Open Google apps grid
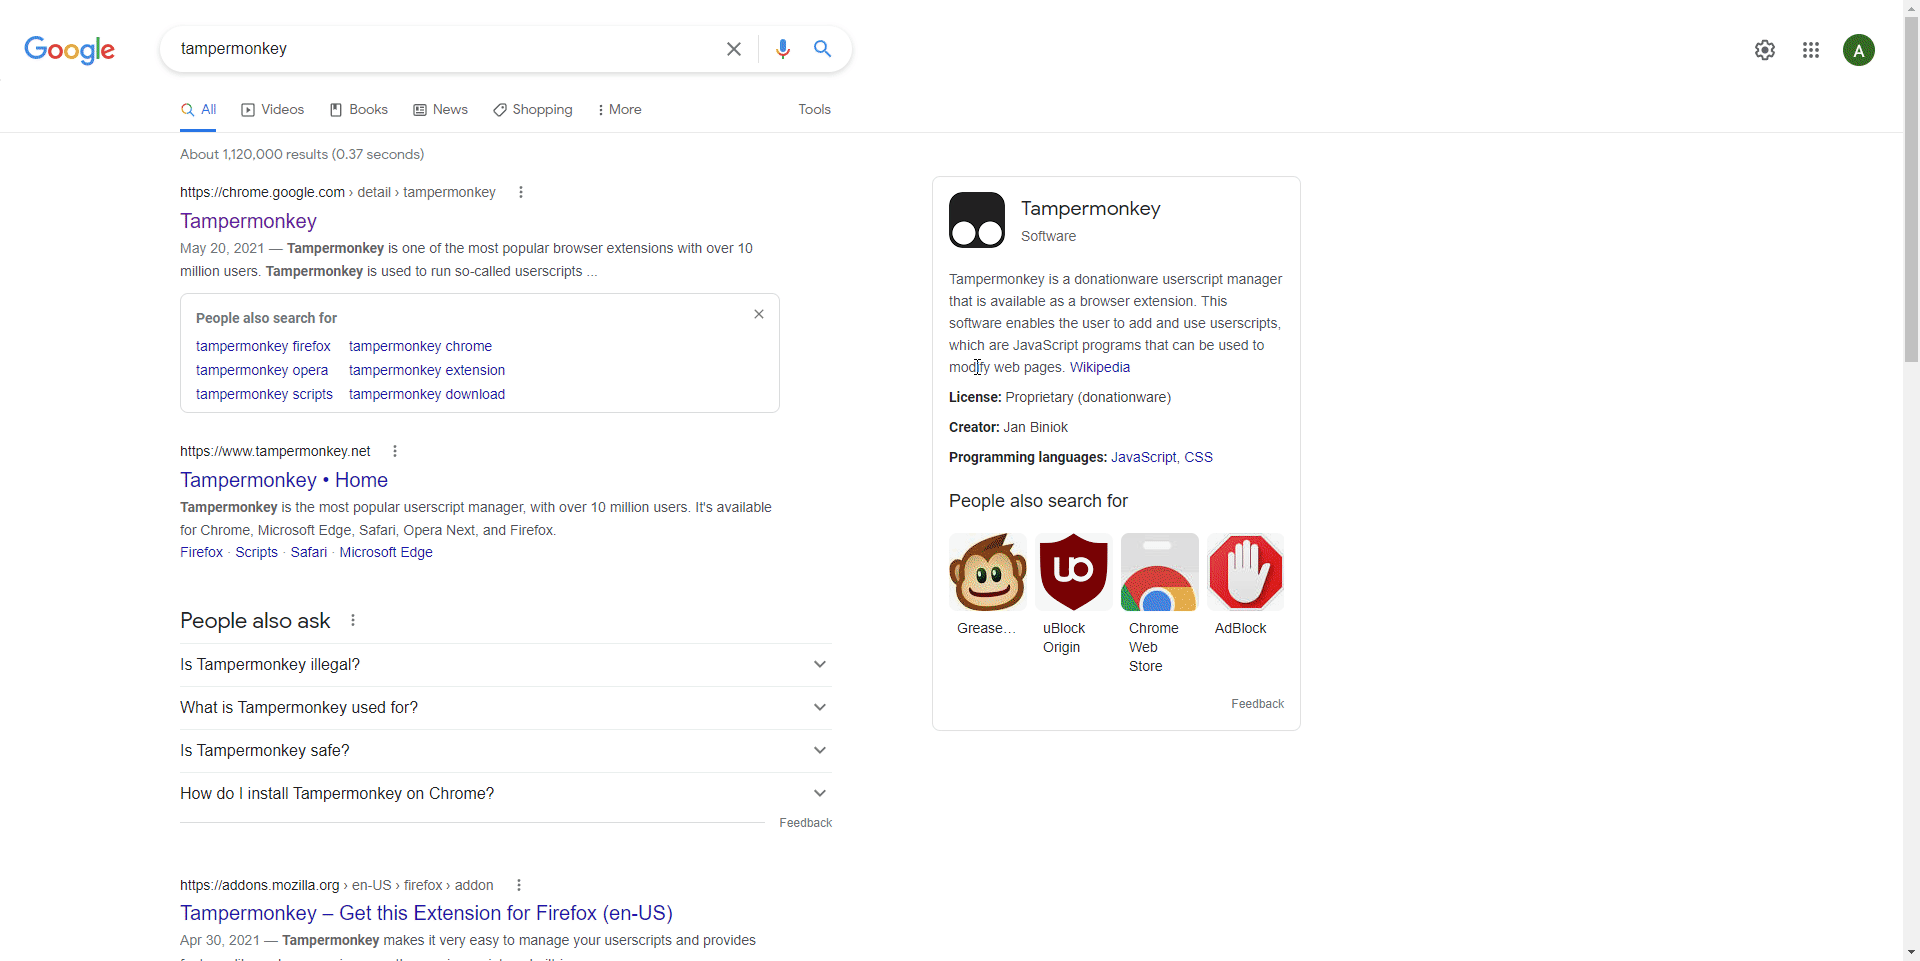Screen dimensions: 1920x961 click(1811, 50)
